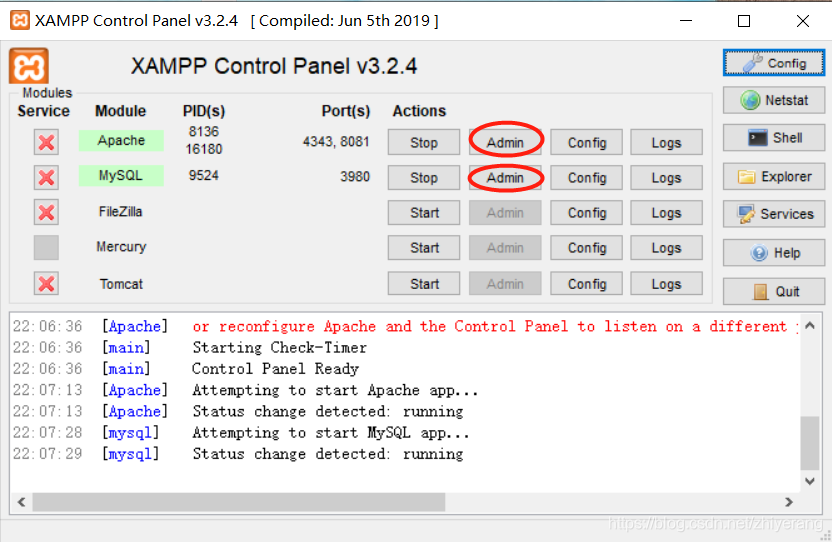
Task: Select 'Attempting to start Apache app...' line
Action: [x=335, y=390]
